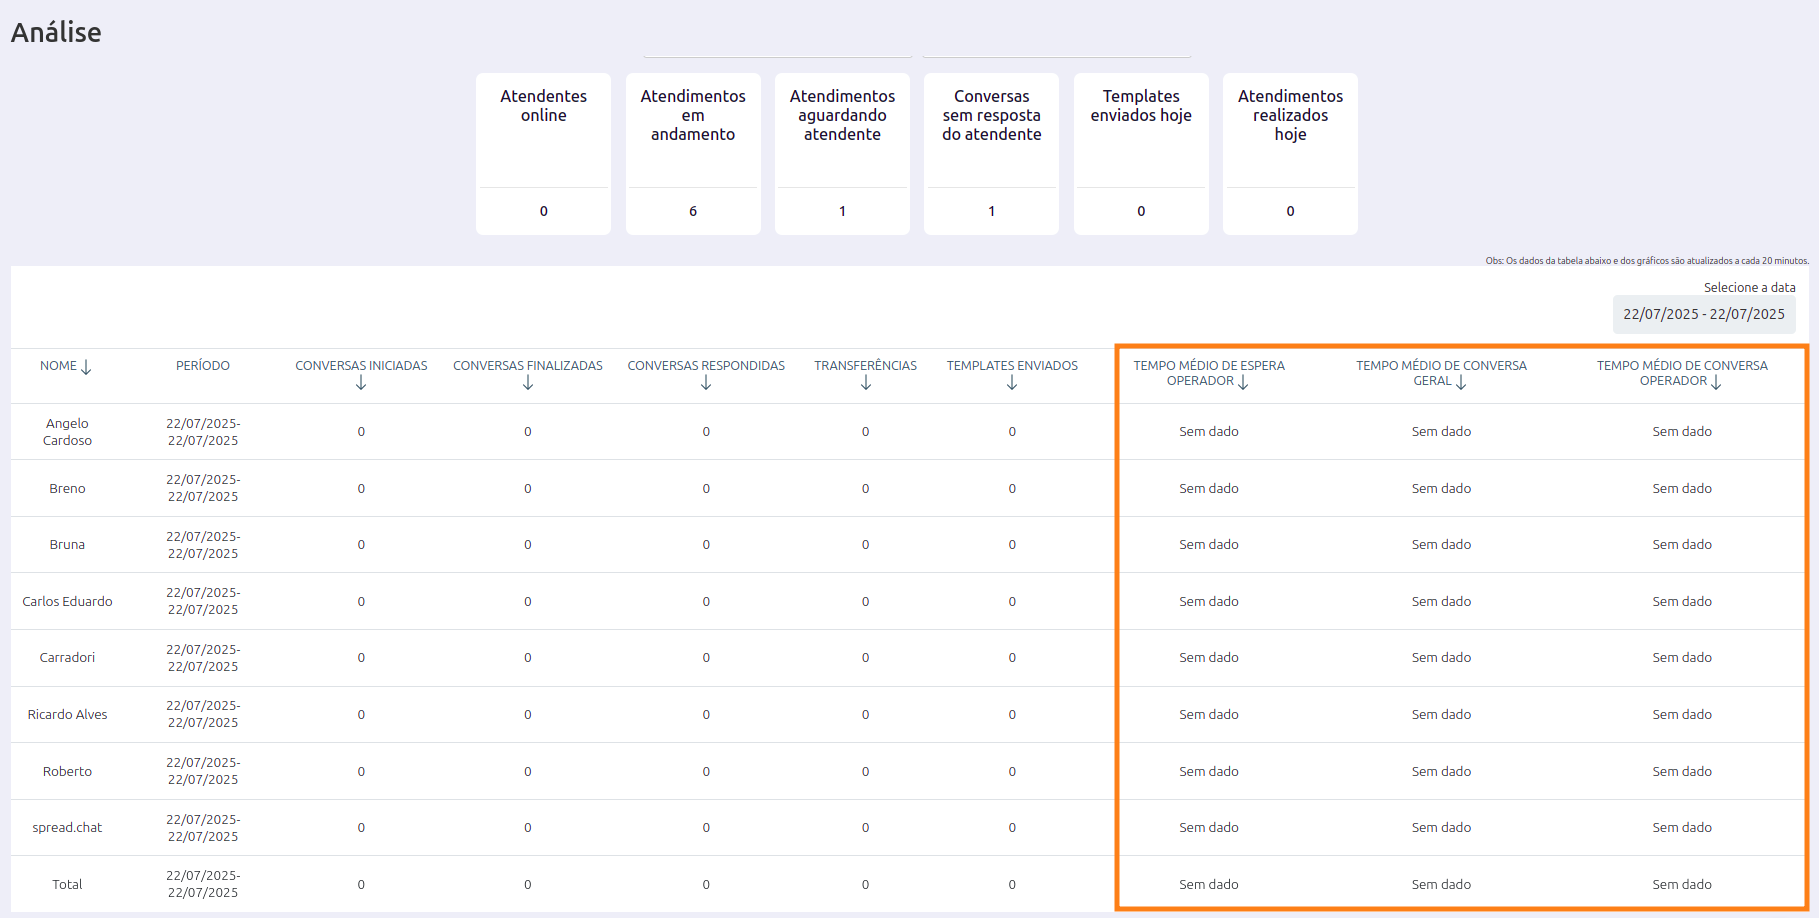1819x918 pixels.
Task: Select the Atendentes online card
Action: click(x=543, y=153)
